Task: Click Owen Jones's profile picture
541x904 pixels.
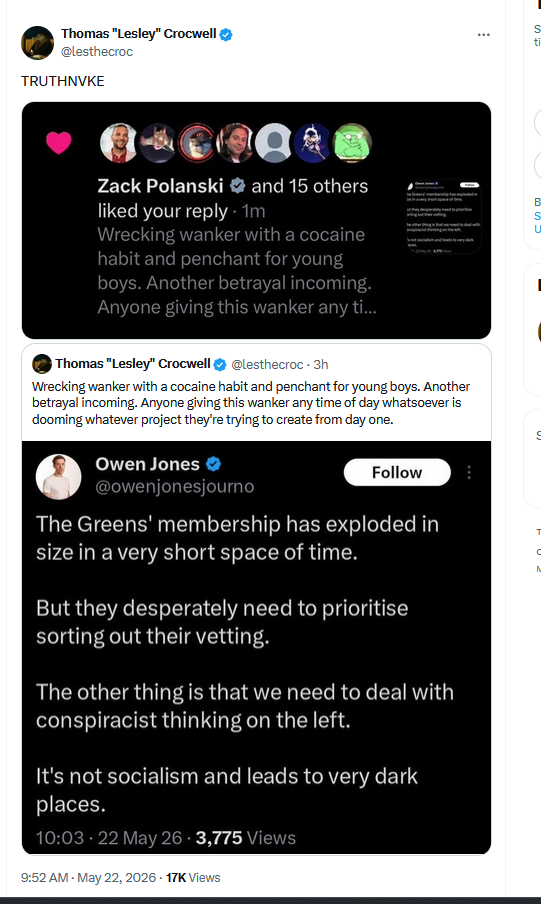Action: click(58, 477)
